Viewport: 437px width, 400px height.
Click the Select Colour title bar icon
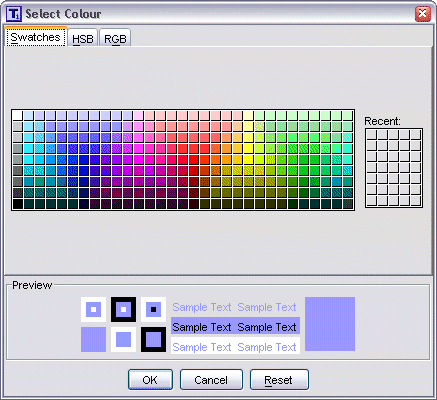(14, 14)
